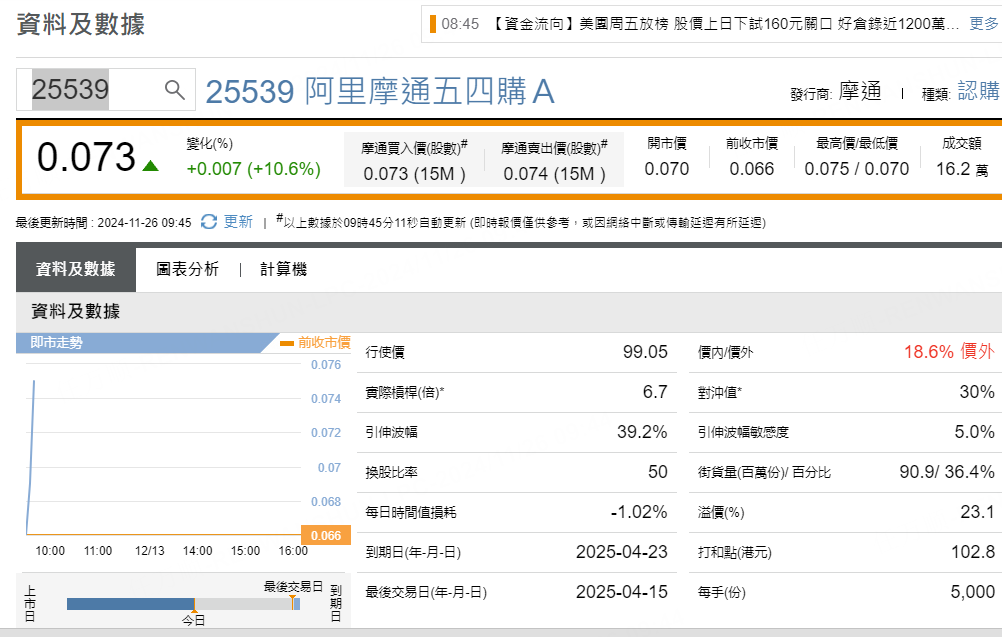Click the premium value 23.1

[977, 512]
